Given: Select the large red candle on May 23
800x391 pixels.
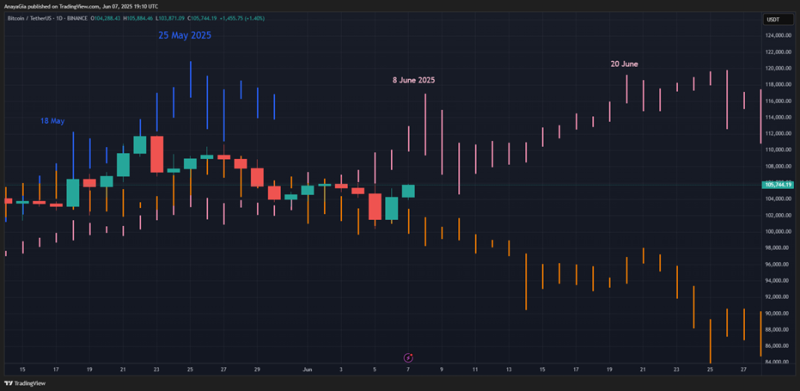Looking at the screenshot, I should tap(157, 154).
